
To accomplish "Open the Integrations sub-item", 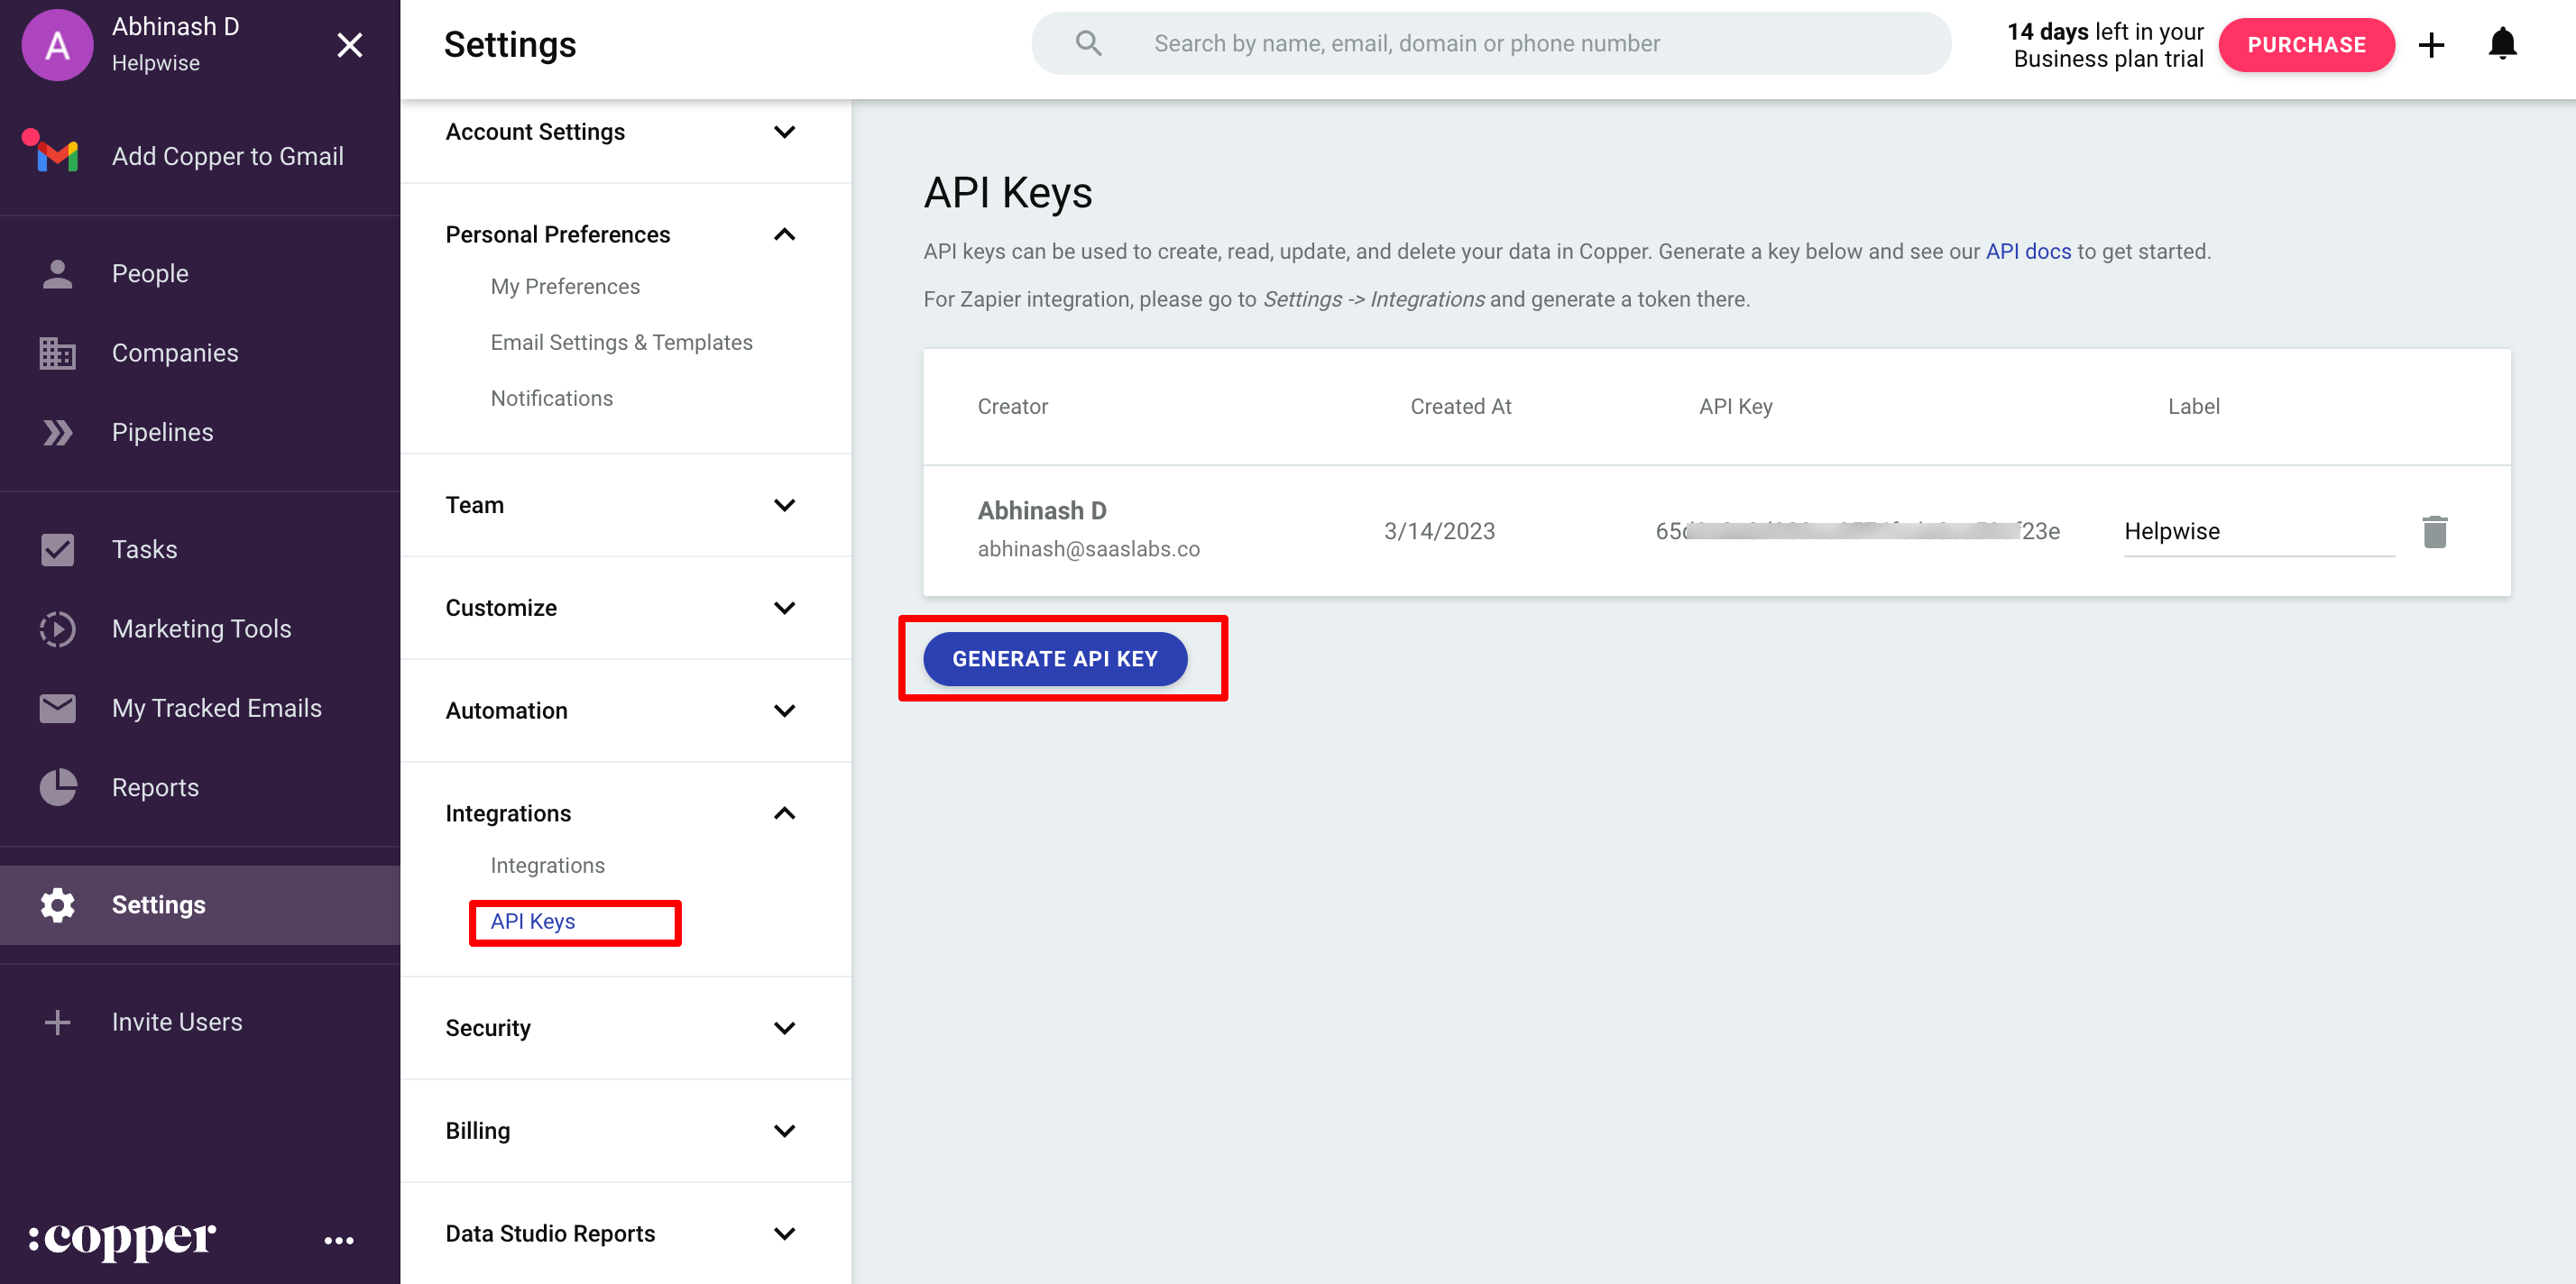I will click(x=547, y=866).
